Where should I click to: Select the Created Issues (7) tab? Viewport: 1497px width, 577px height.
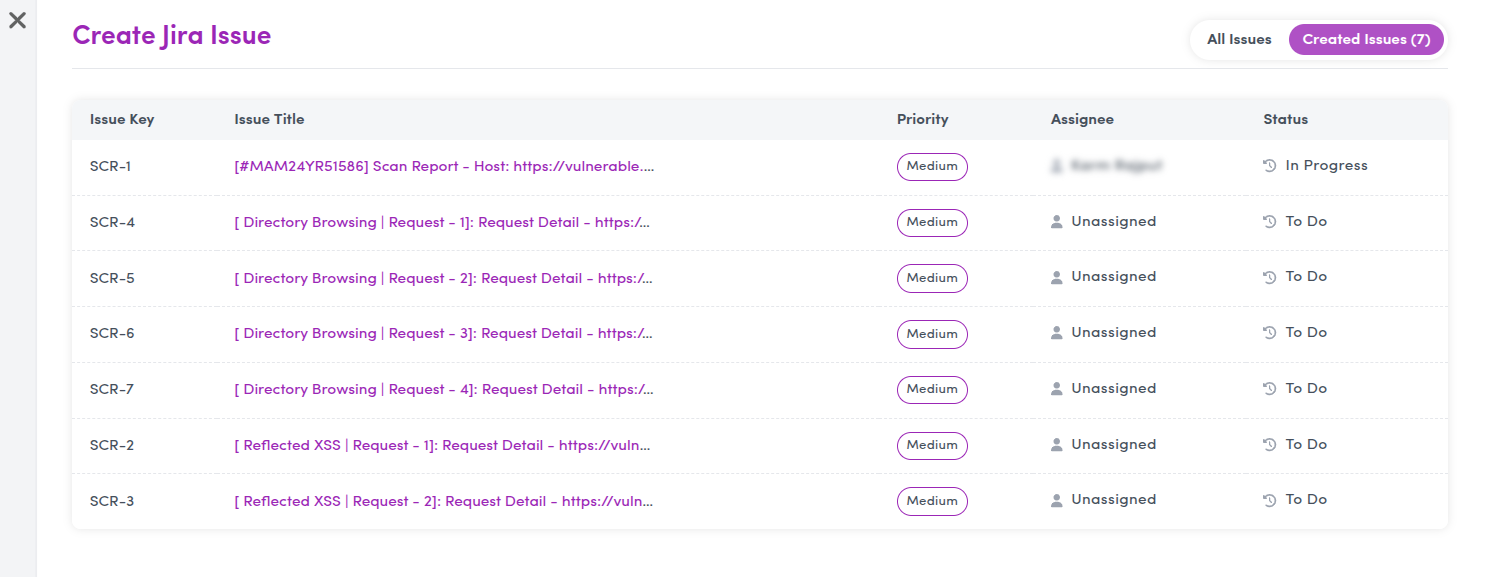1366,40
